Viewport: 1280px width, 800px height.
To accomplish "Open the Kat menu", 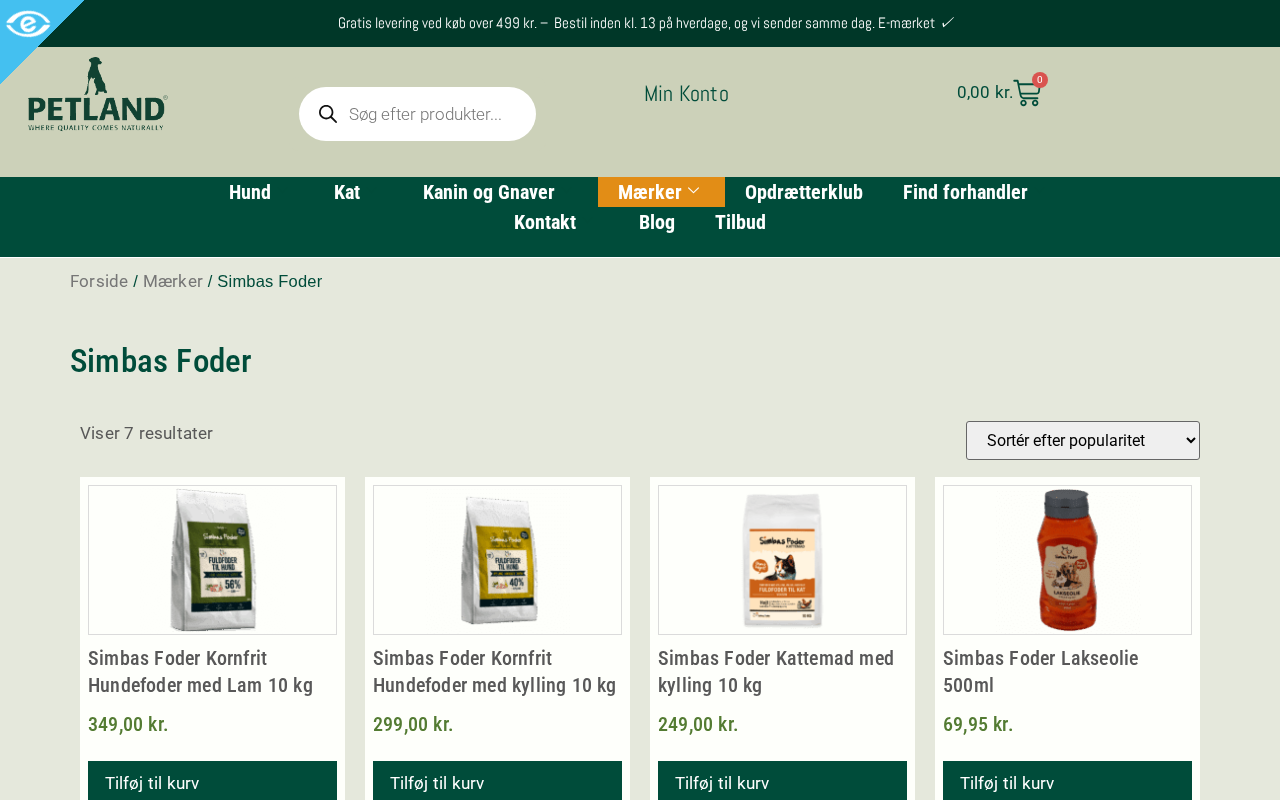I will (347, 192).
